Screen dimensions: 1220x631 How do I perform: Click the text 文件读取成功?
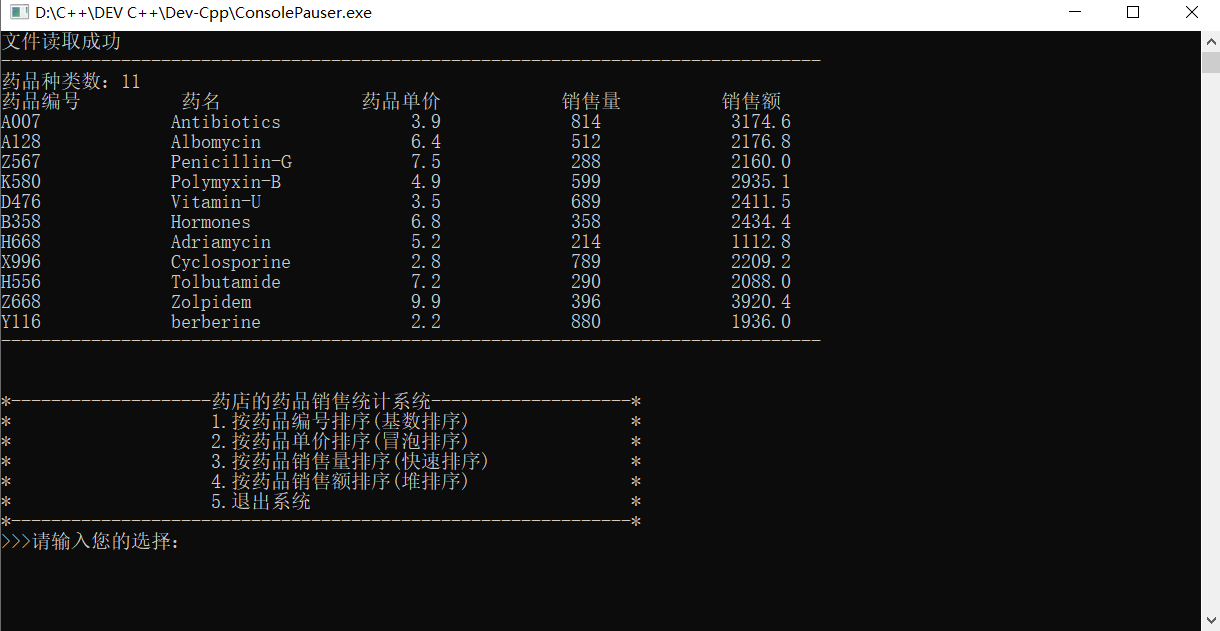click(61, 42)
